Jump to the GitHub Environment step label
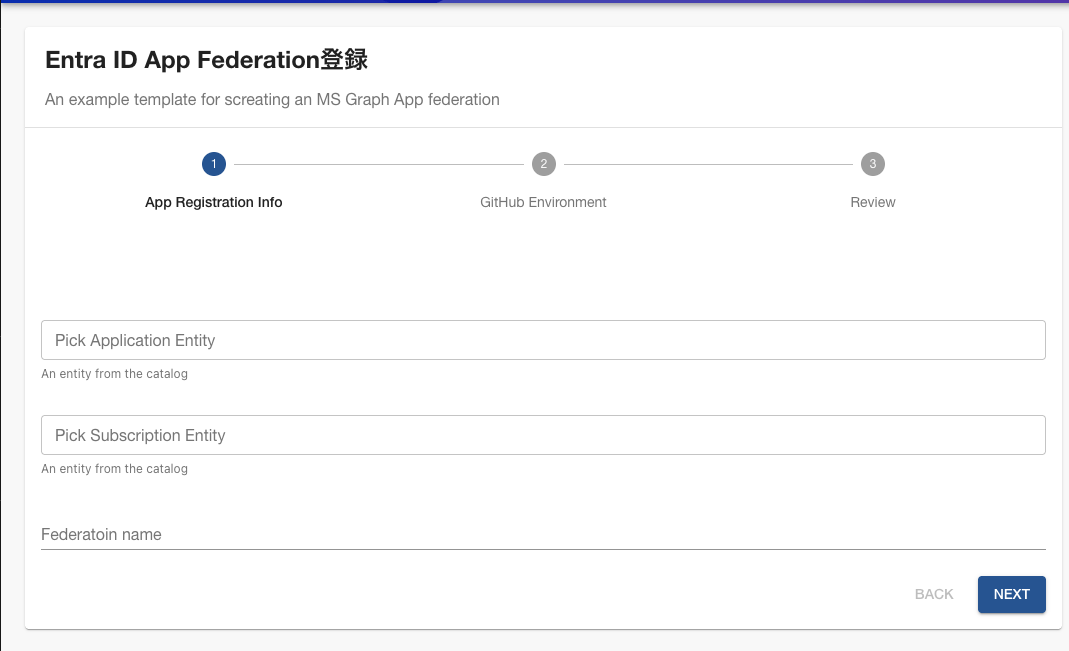The width and height of the screenshot is (1069, 651). pyautogui.click(x=543, y=202)
